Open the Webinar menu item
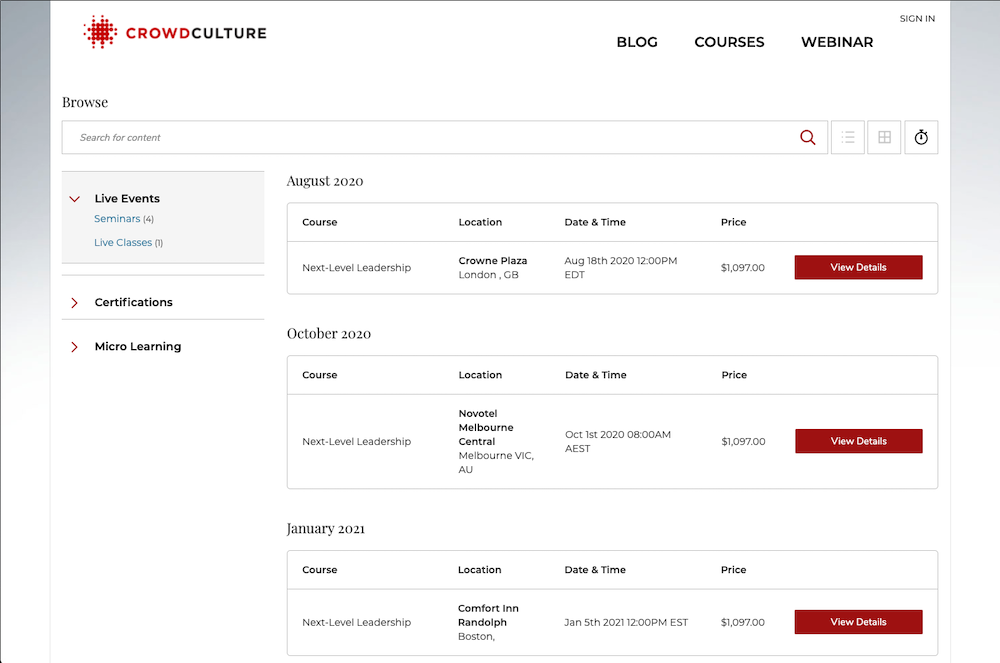Screen dimensions: 1000x663 (837, 42)
